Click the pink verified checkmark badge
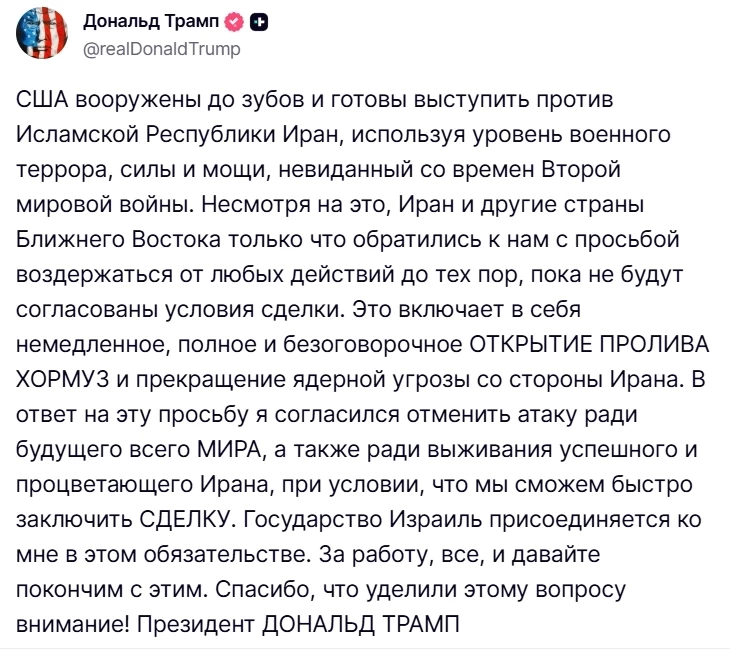Viewport: 730px width, 651px height. [x=234, y=22]
